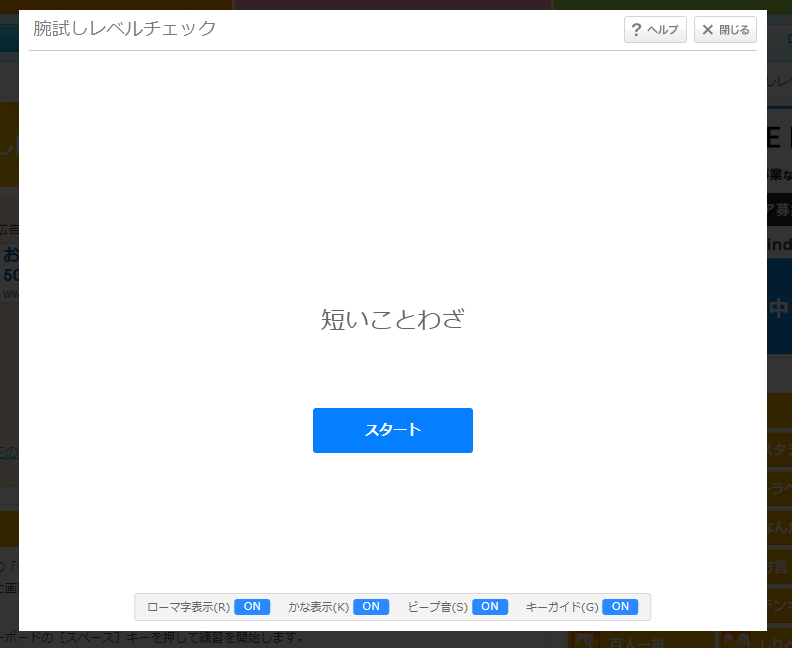Screen dimensions: 792x648
Task: Toggle かな表示(K) ON switch
Action: 371,607
